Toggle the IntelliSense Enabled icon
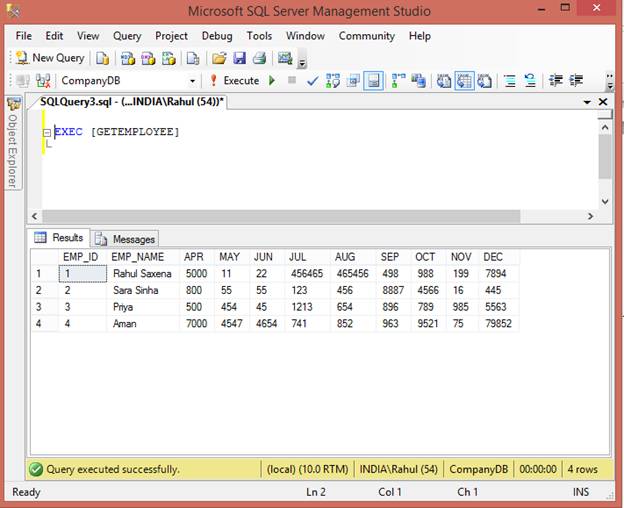This screenshot has height=508, width=624. pyautogui.click(x=373, y=81)
